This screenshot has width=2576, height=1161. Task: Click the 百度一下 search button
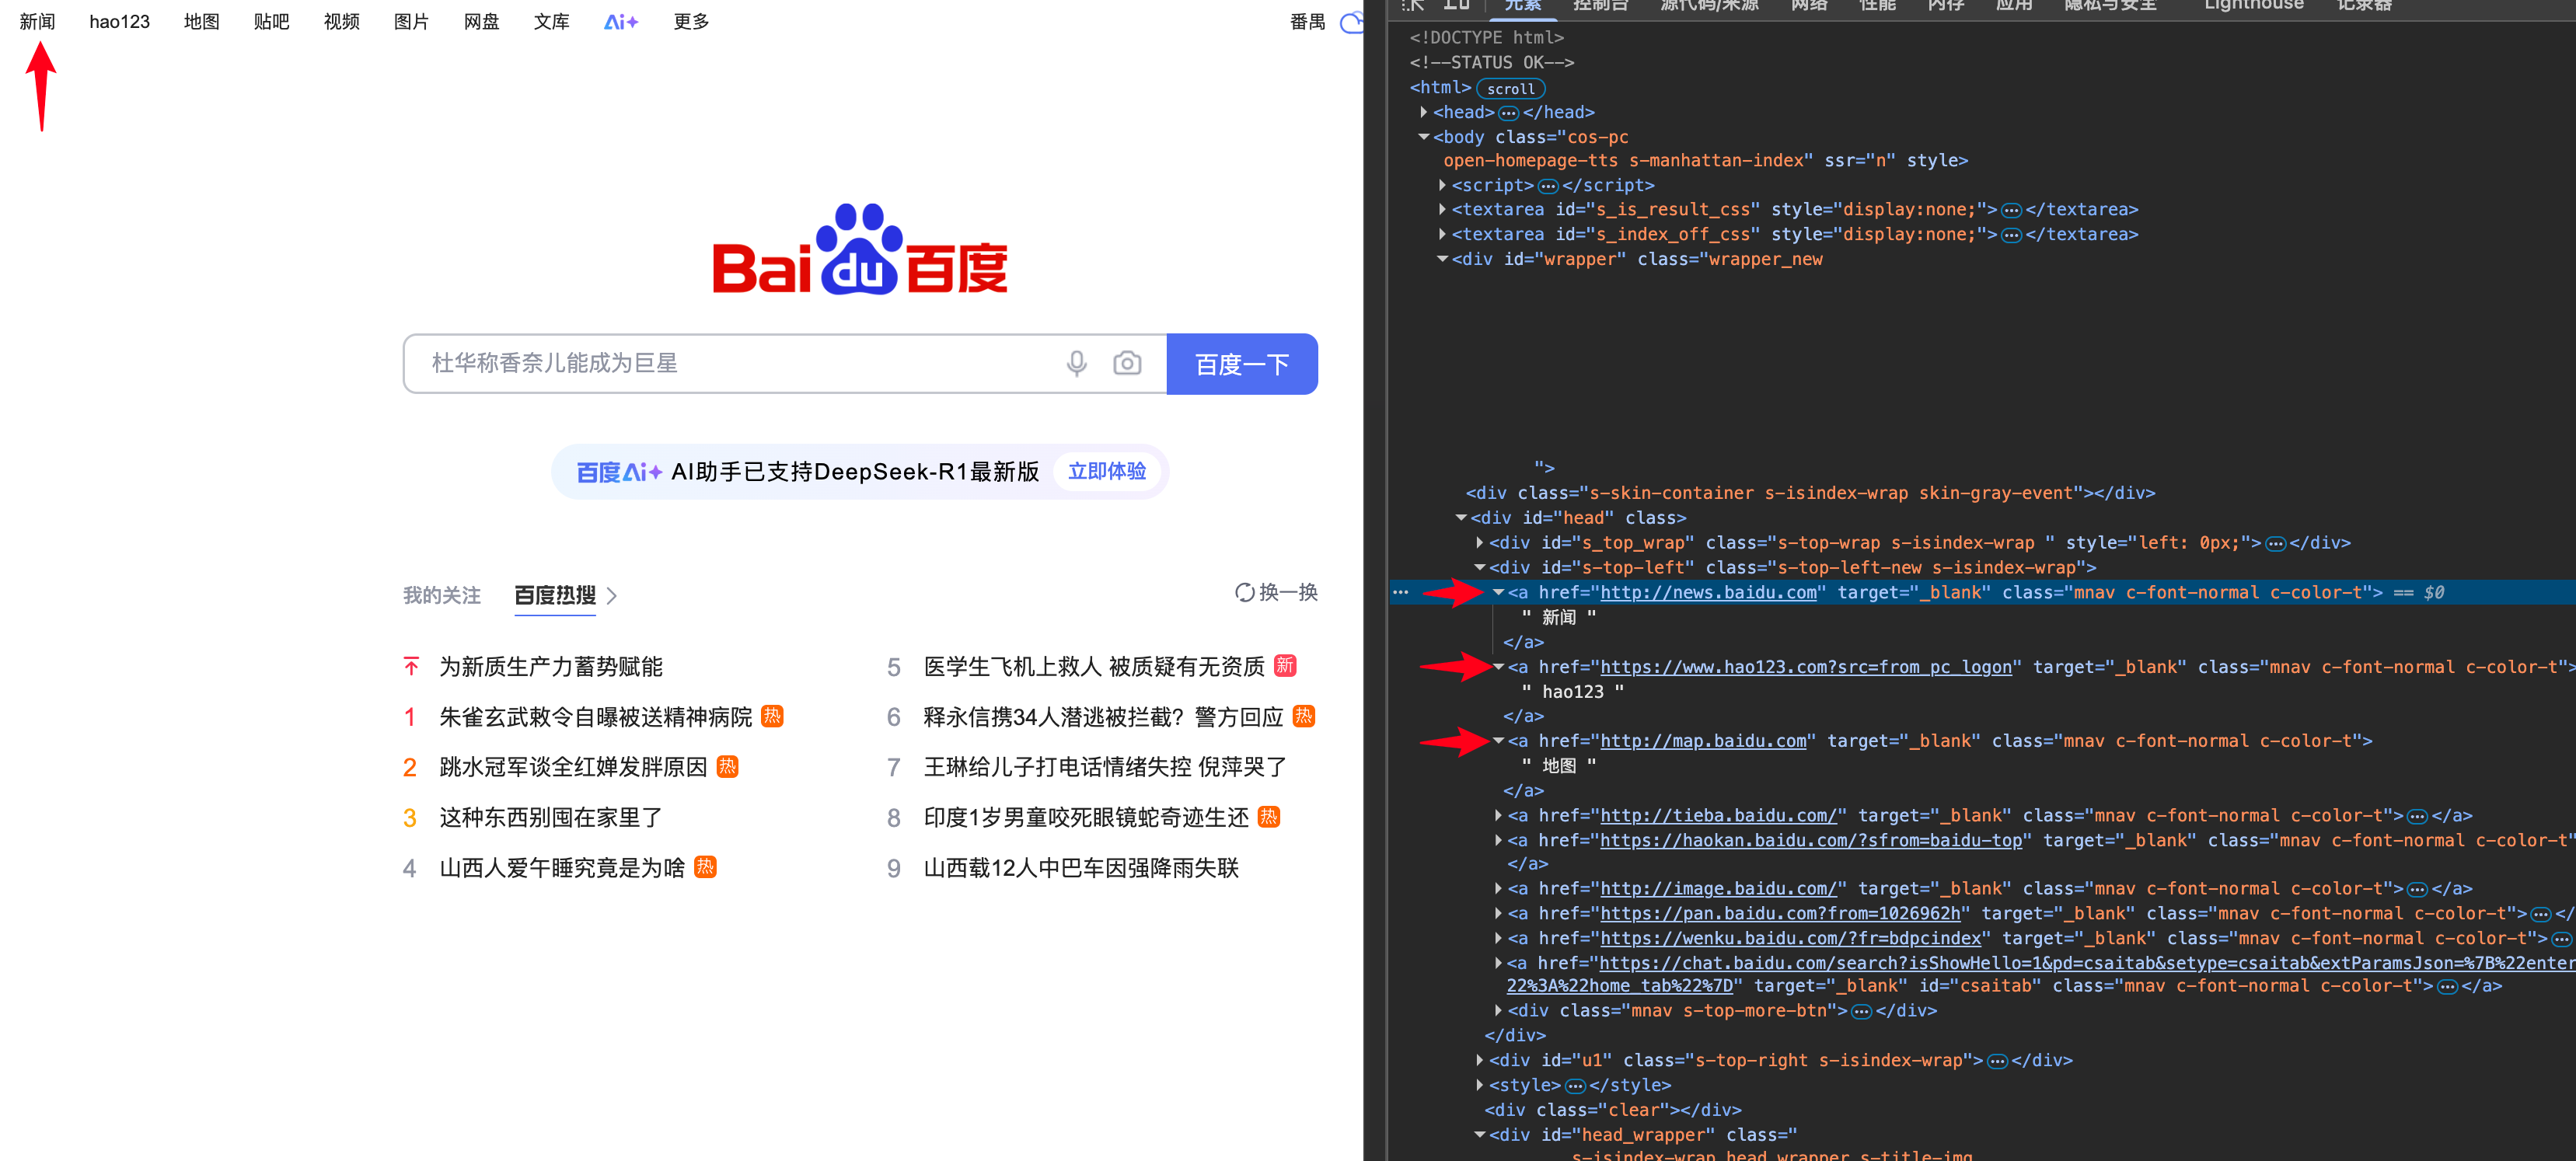click(1241, 364)
